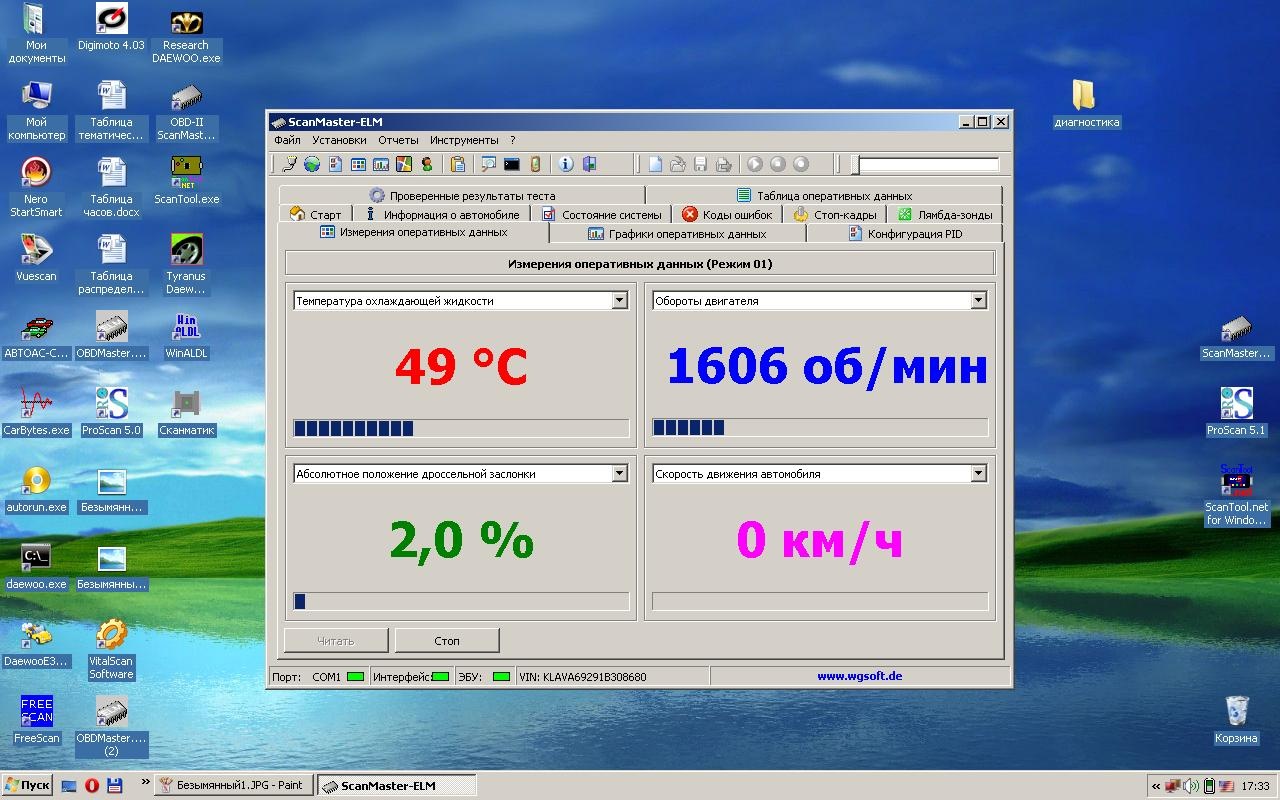Click the blue info circle toolbar icon

(566, 164)
